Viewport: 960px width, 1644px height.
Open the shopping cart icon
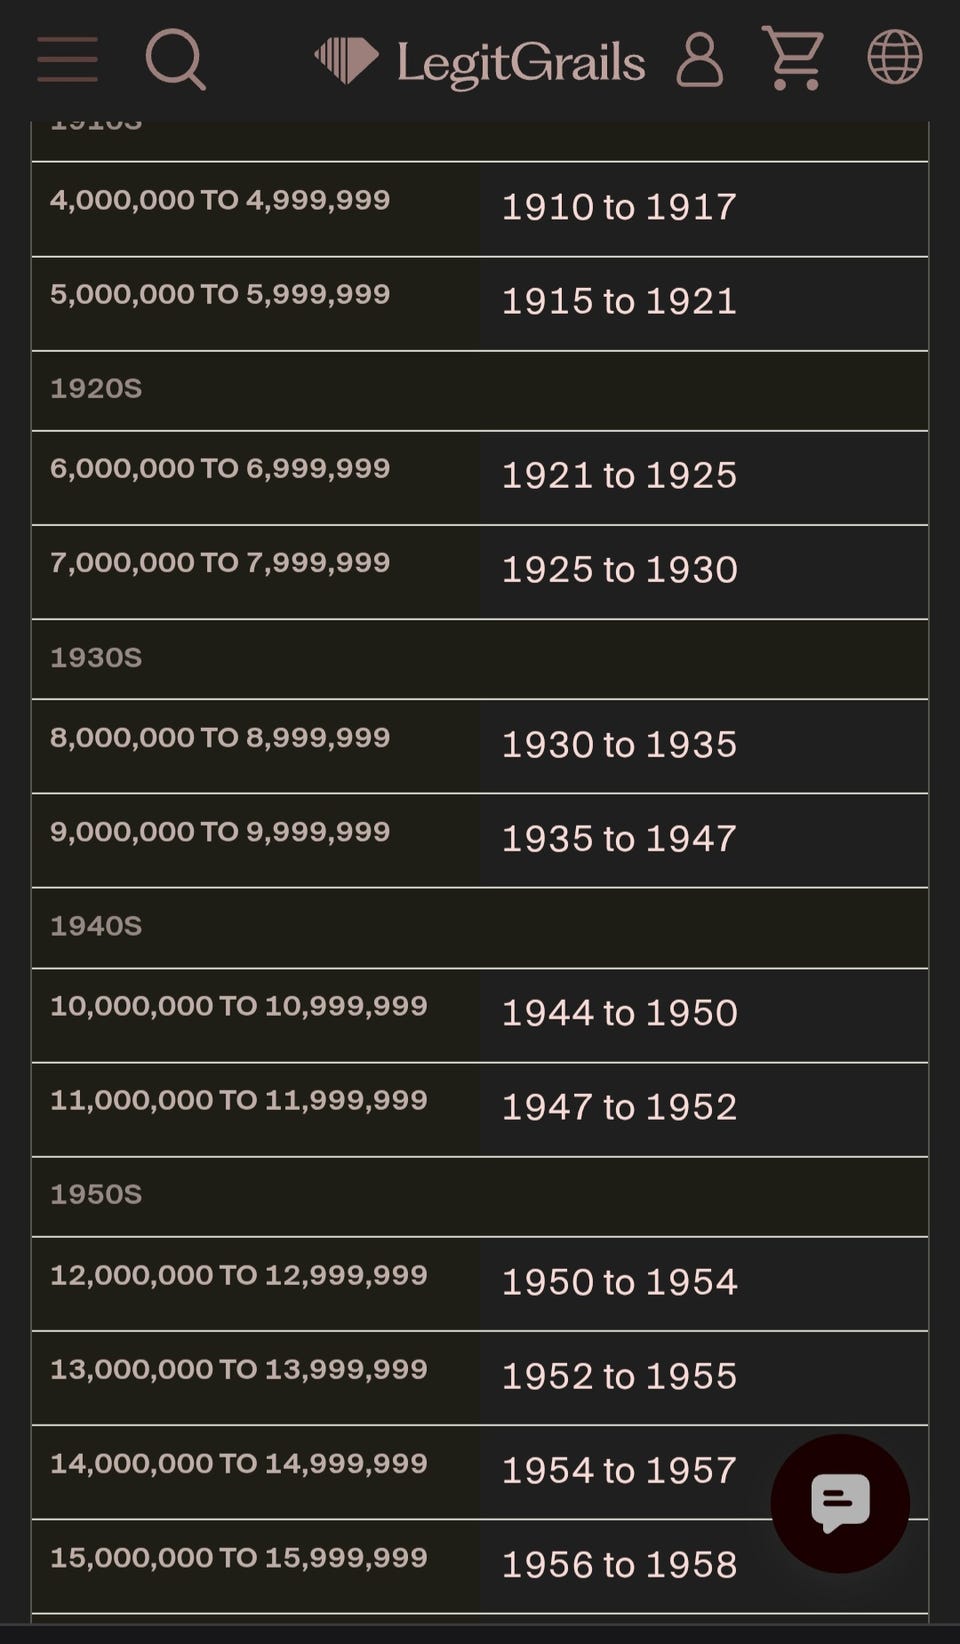click(x=794, y=58)
